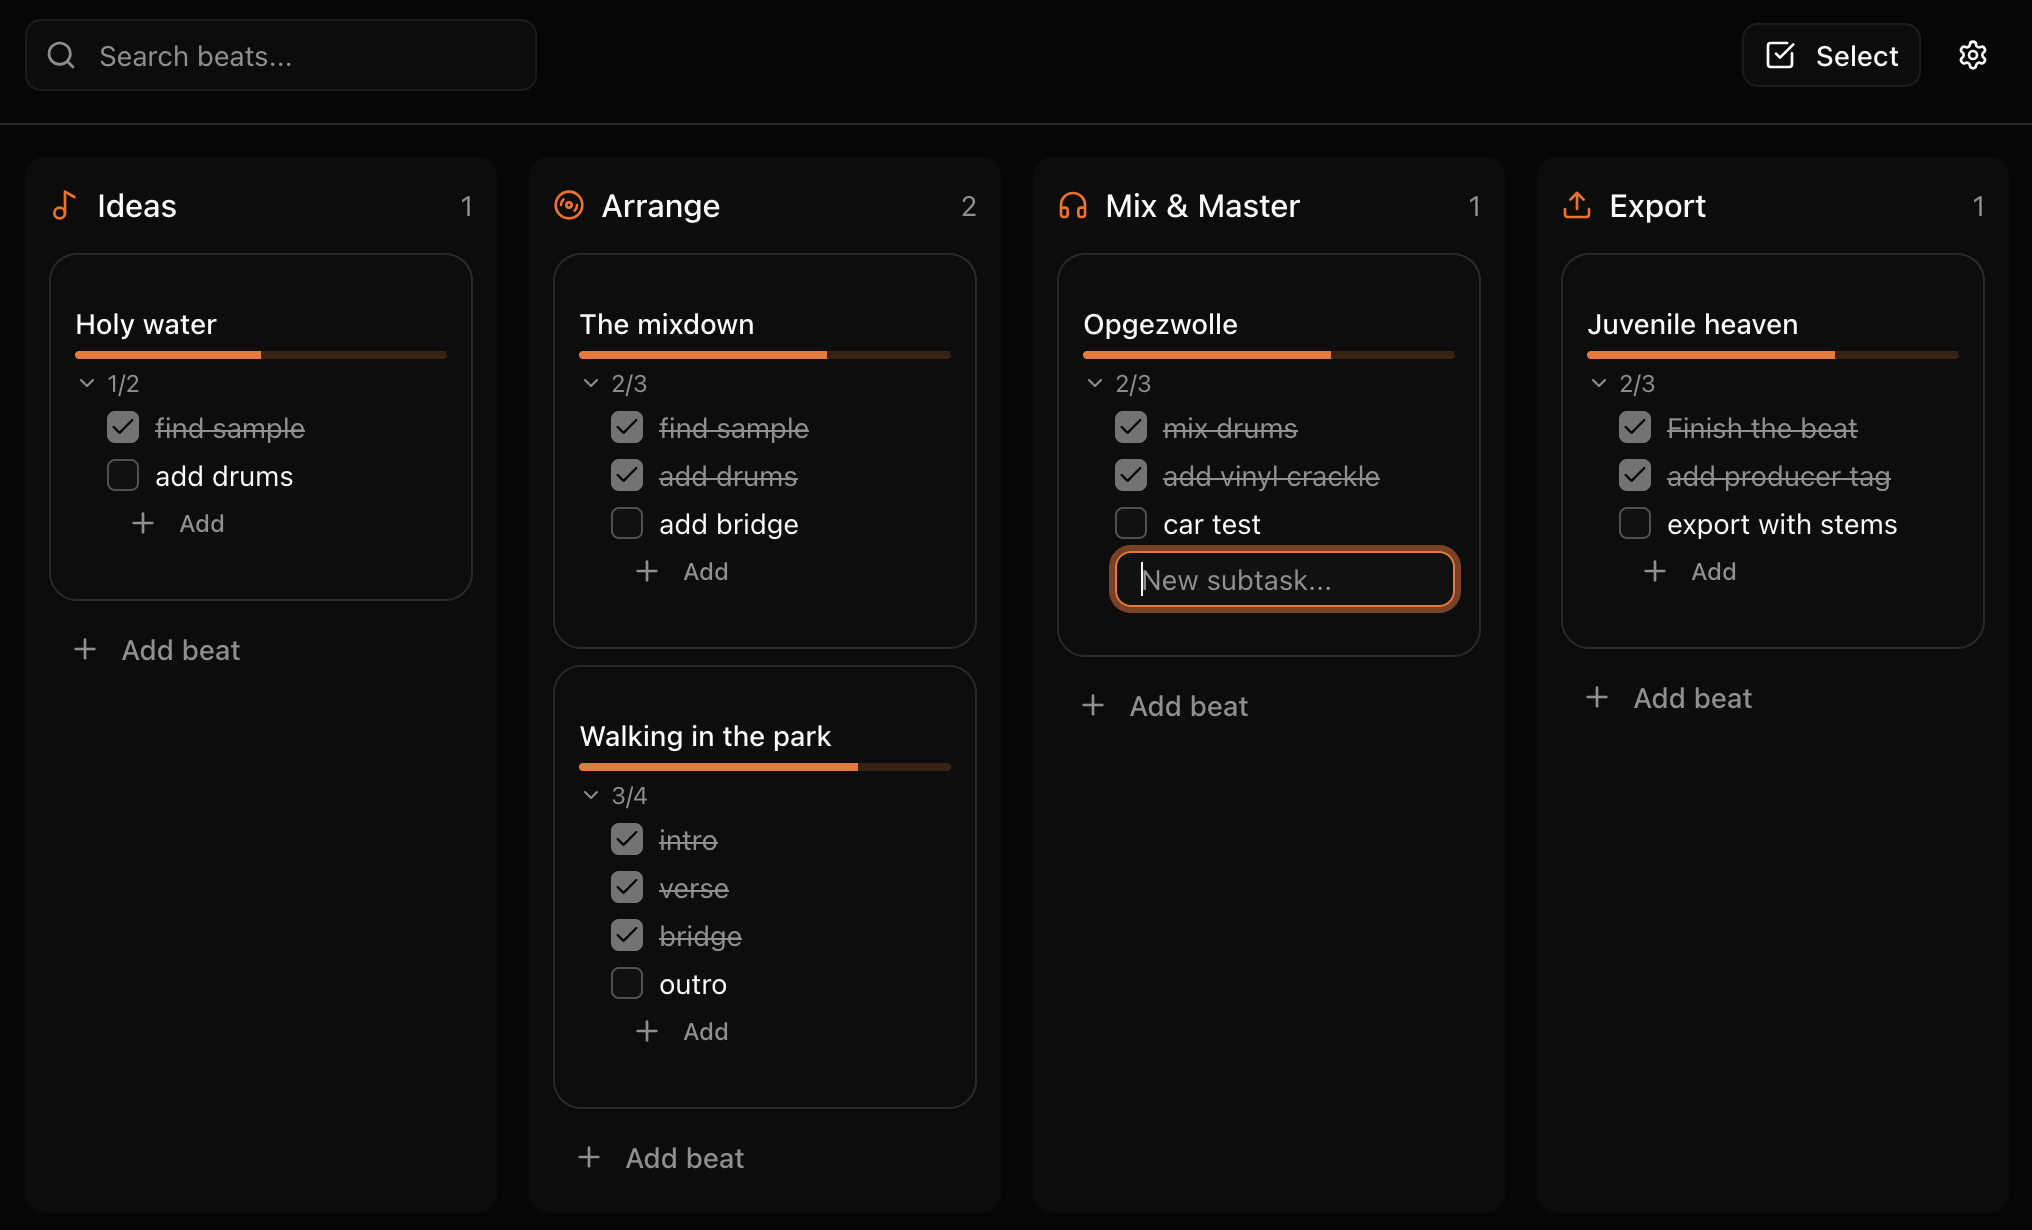
Task: Uncheck the intro subtask in Walking in the park
Action: [x=626, y=839]
